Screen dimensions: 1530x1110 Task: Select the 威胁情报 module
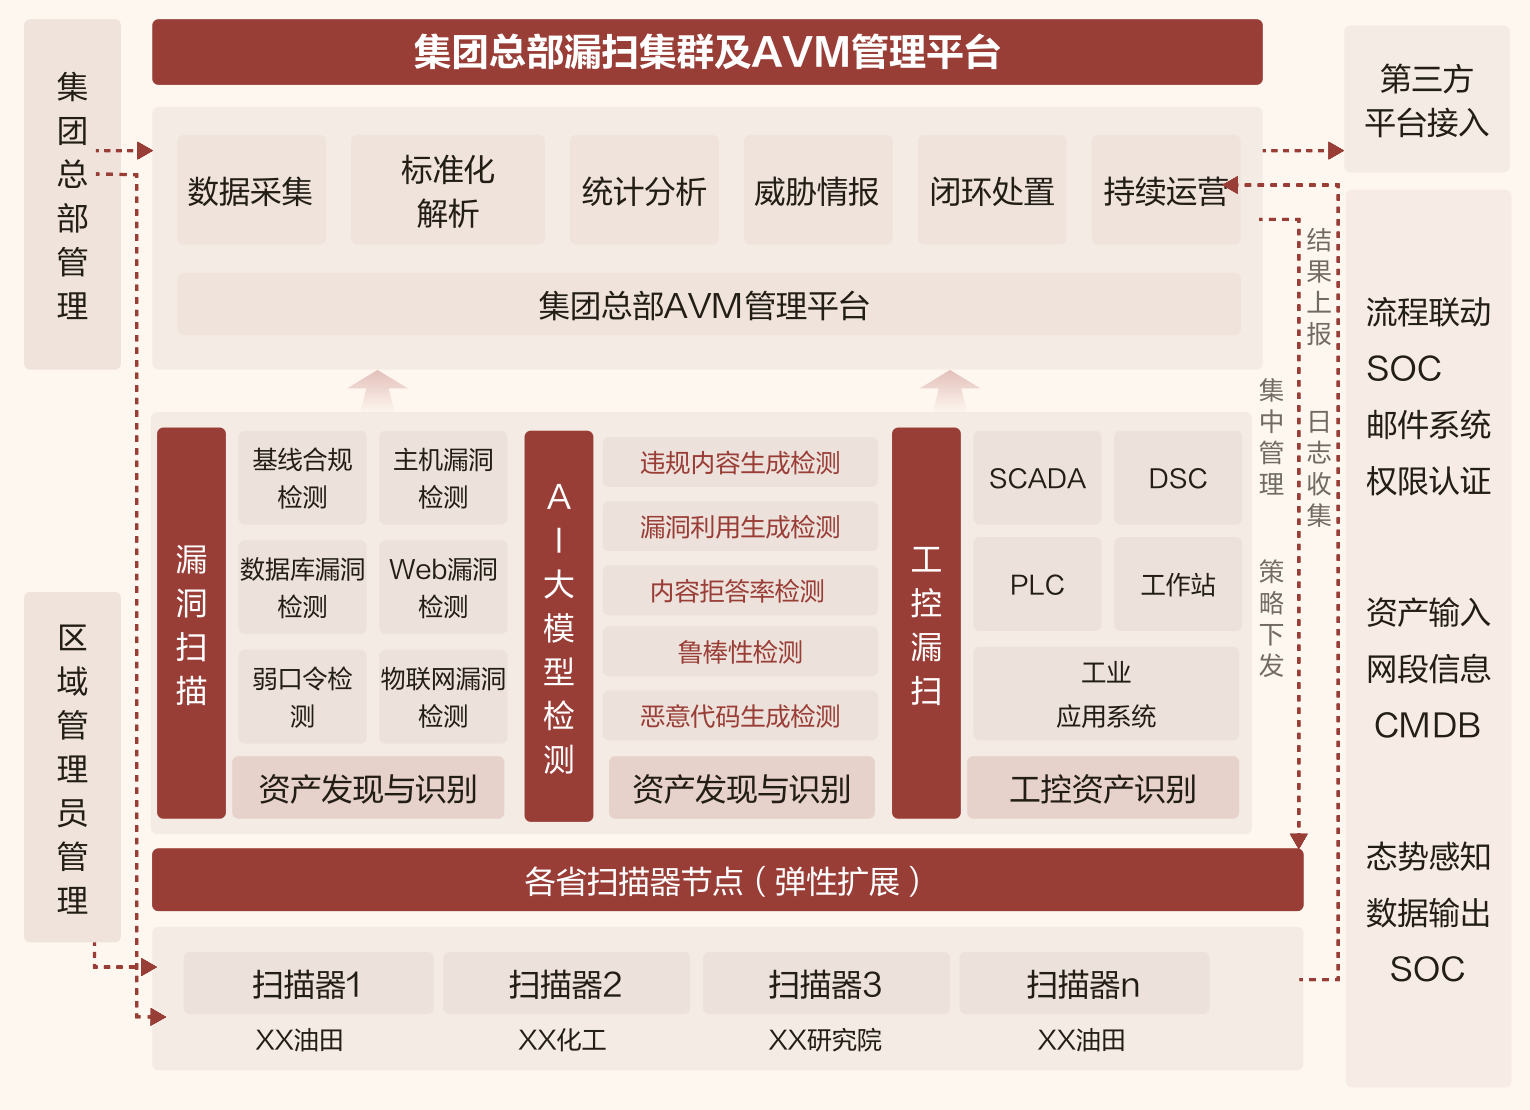(817, 188)
